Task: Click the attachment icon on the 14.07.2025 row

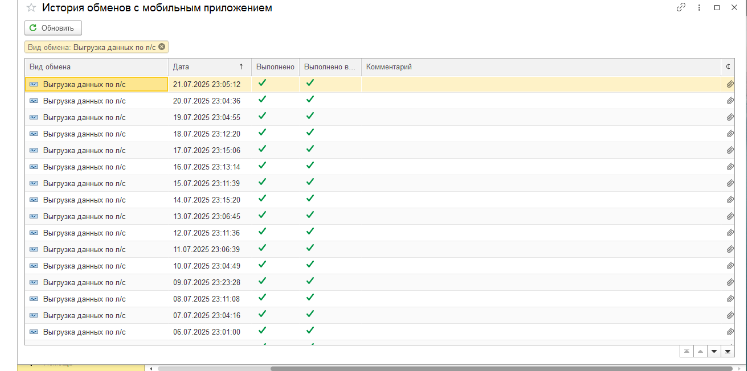Action: 730,200
